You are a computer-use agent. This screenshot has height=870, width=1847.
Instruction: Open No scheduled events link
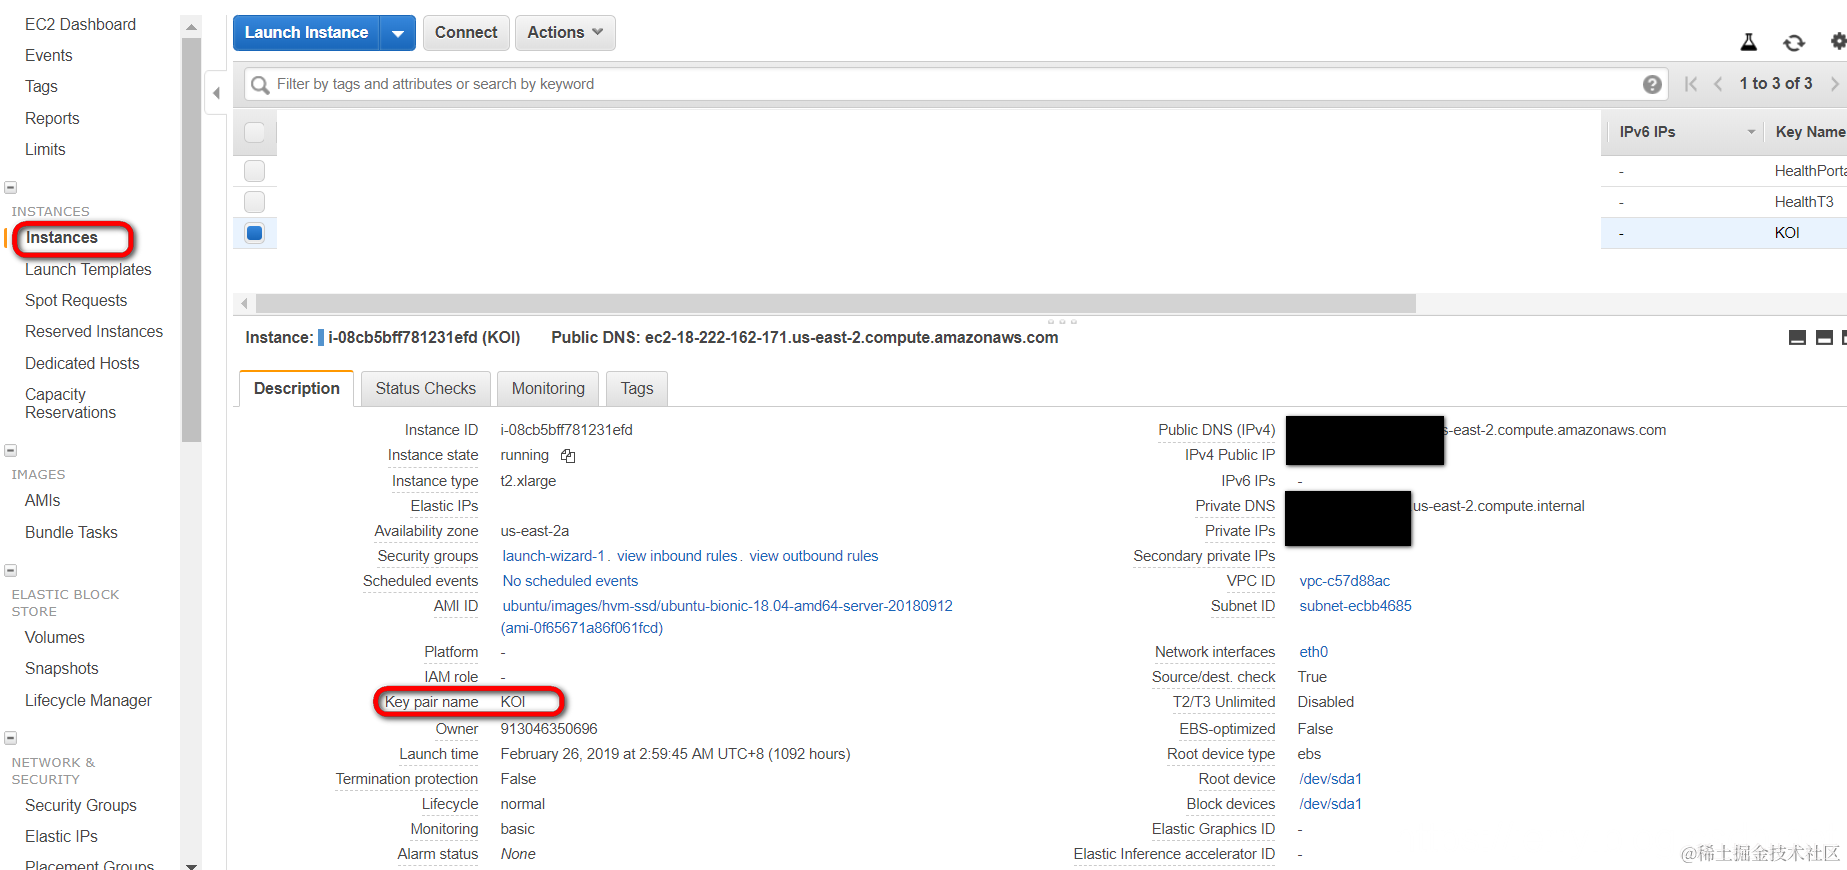[x=570, y=581]
